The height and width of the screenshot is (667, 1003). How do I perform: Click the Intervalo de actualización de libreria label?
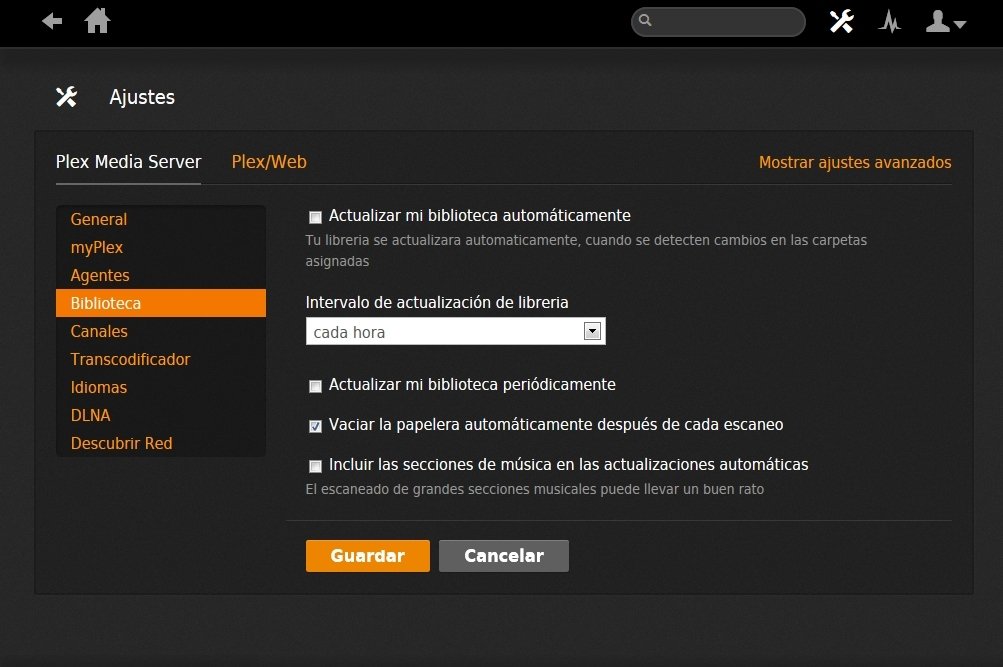pyautogui.click(x=437, y=302)
